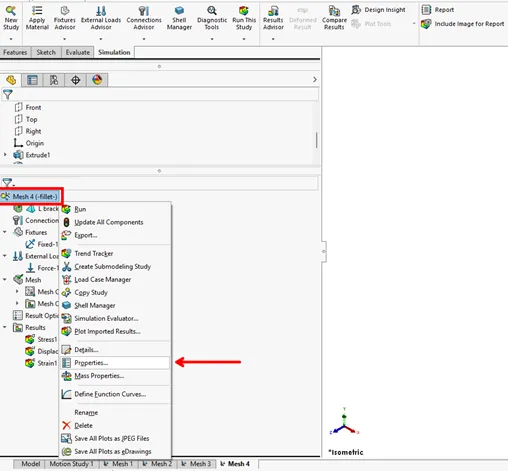Switch to the DisplayManager color sphere tab

pyautogui.click(x=97, y=80)
